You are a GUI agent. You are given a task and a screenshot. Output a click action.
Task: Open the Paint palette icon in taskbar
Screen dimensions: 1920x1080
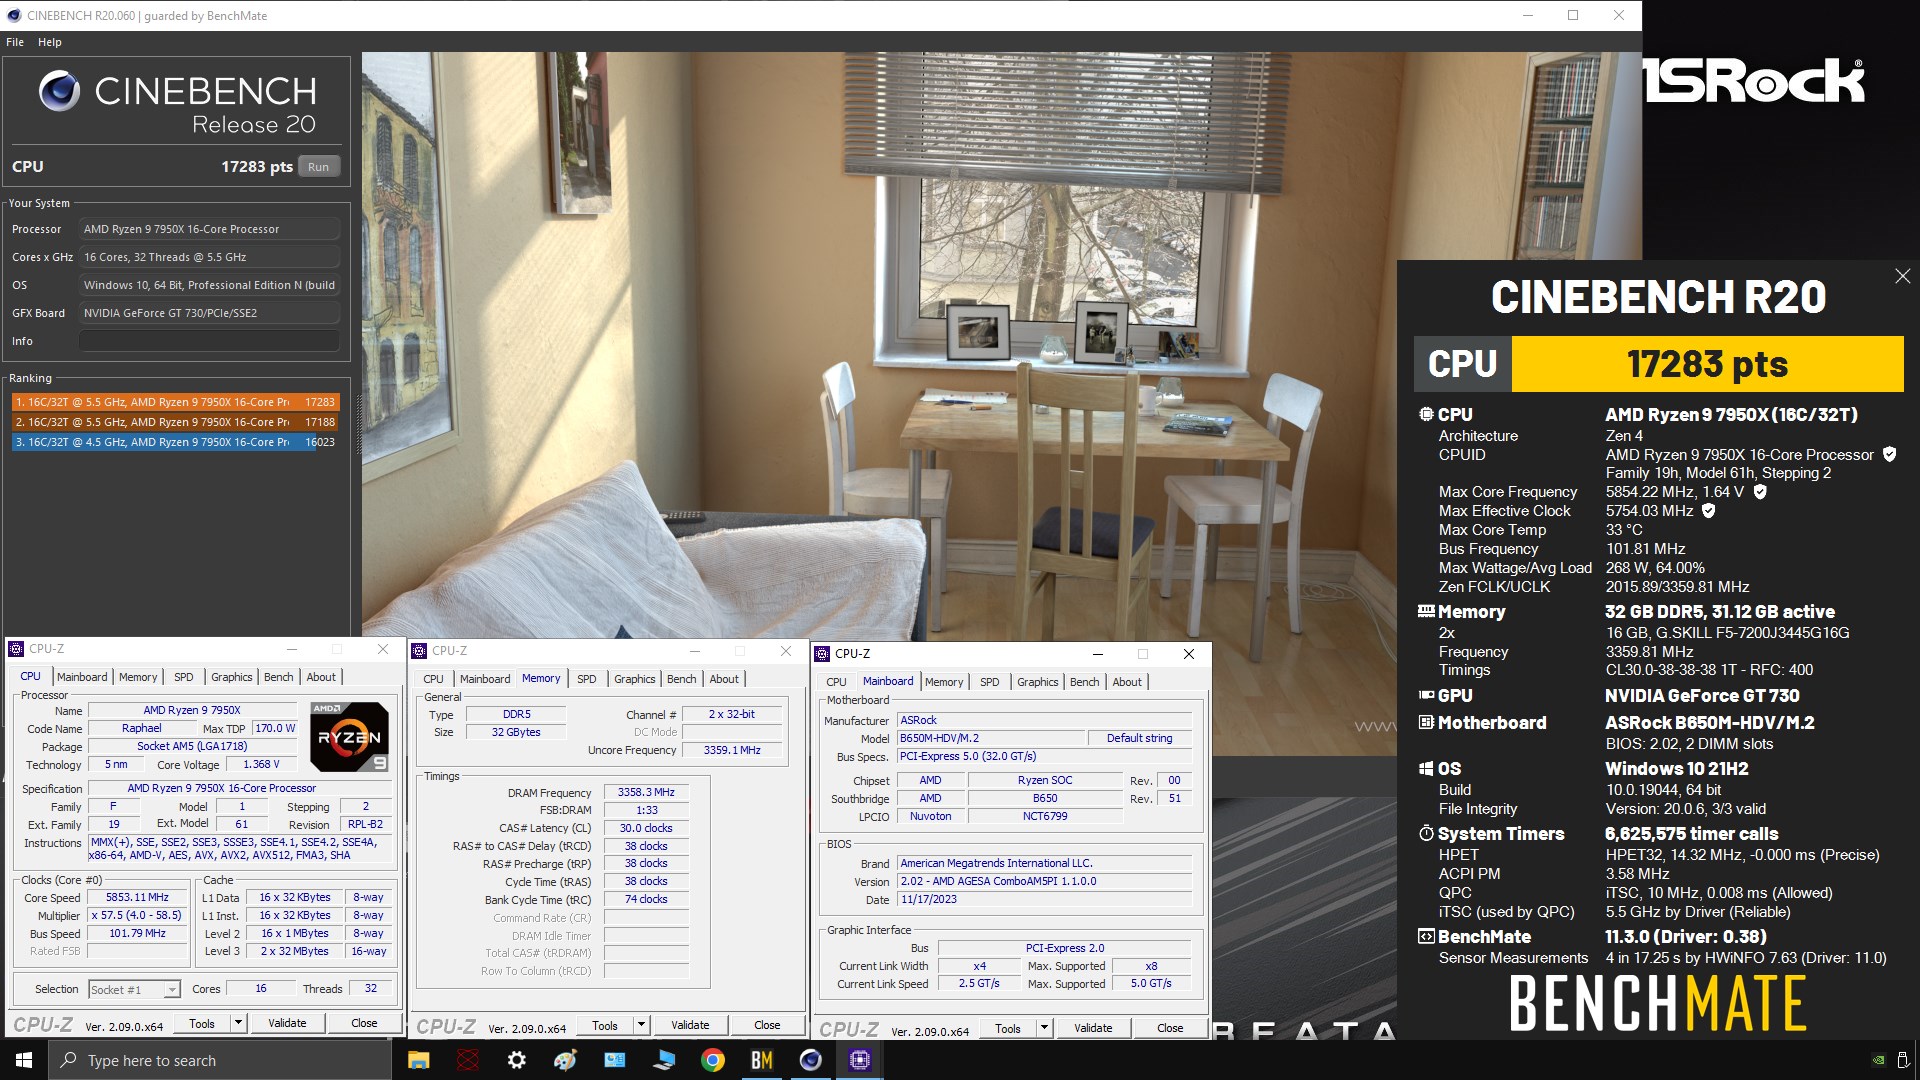[x=565, y=1060]
